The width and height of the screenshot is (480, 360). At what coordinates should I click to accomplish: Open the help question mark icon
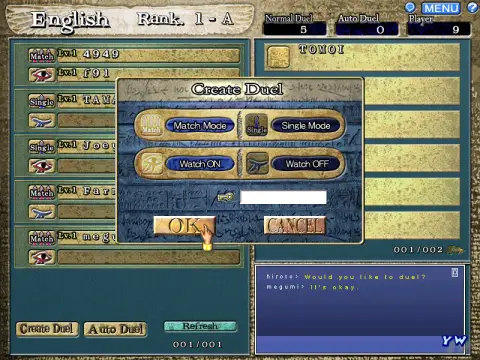click(x=472, y=7)
